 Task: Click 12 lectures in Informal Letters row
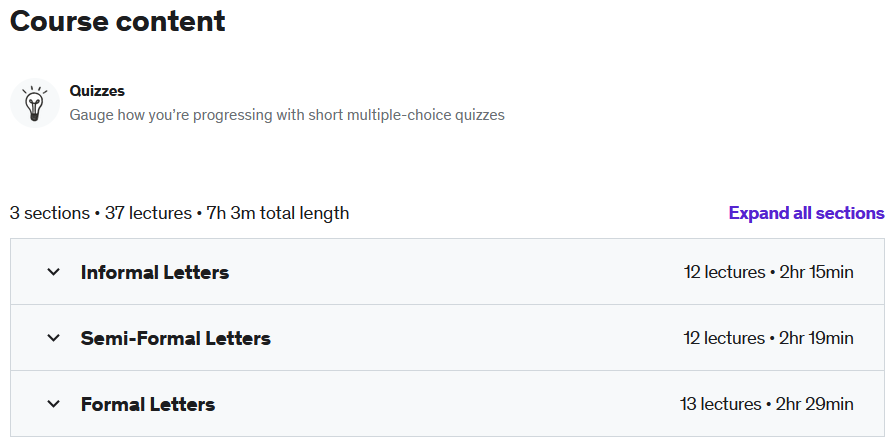click(x=725, y=272)
